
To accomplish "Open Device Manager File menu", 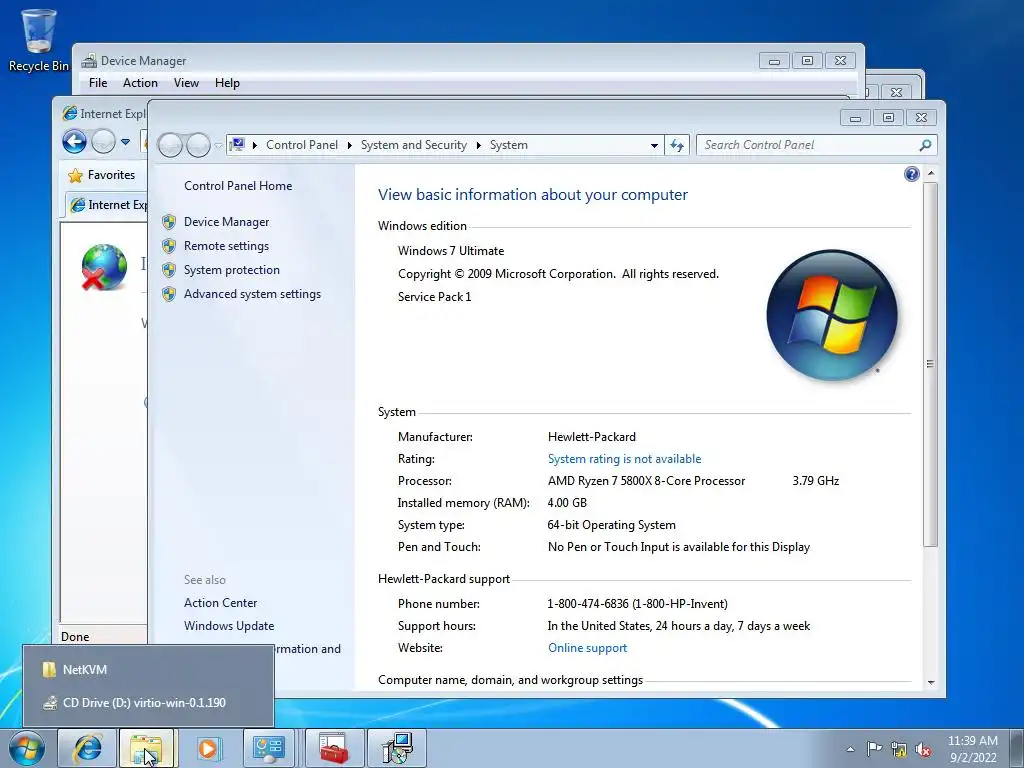I will coord(98,83).
